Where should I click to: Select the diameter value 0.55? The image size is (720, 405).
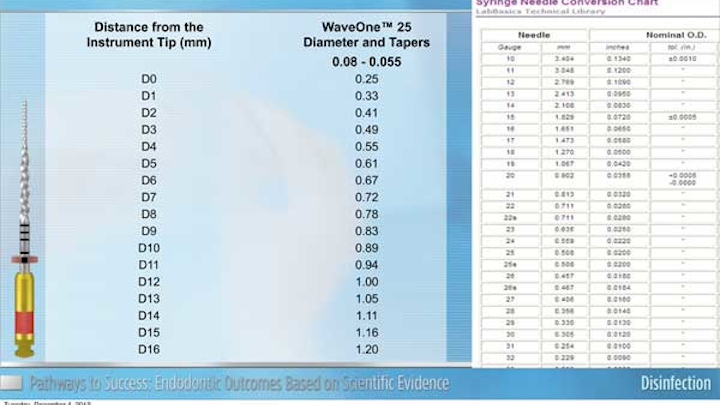366,147
